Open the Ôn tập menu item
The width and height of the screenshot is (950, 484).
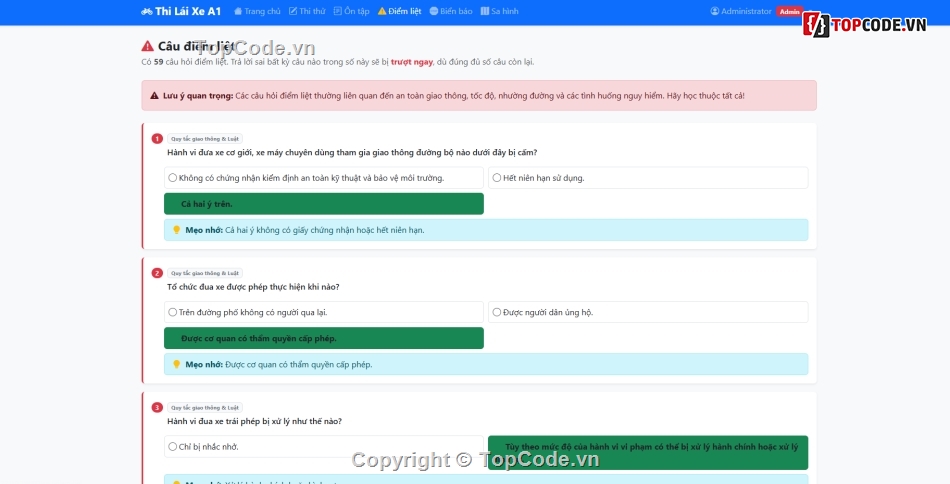pos(351,11)
